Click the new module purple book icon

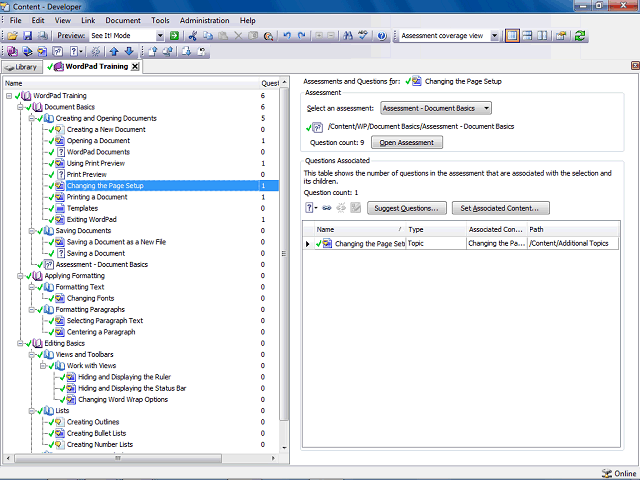point(12,51)
